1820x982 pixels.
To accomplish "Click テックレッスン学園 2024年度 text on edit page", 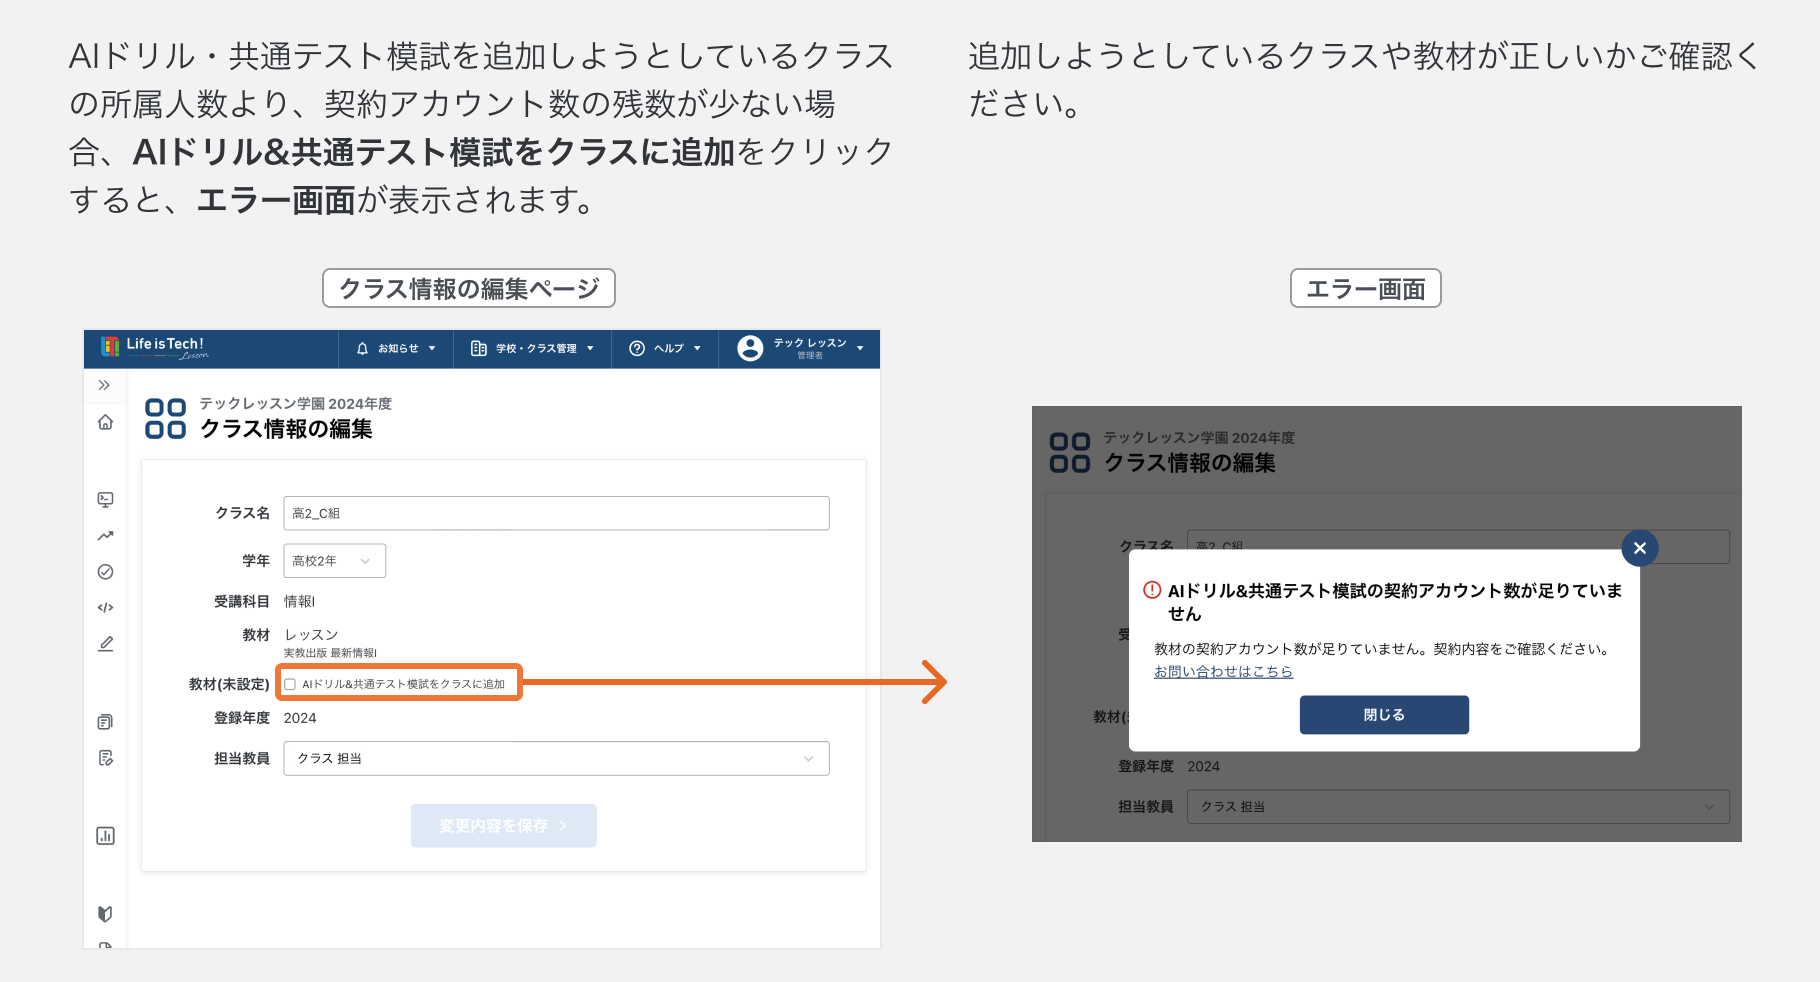I will pos(296,404).
